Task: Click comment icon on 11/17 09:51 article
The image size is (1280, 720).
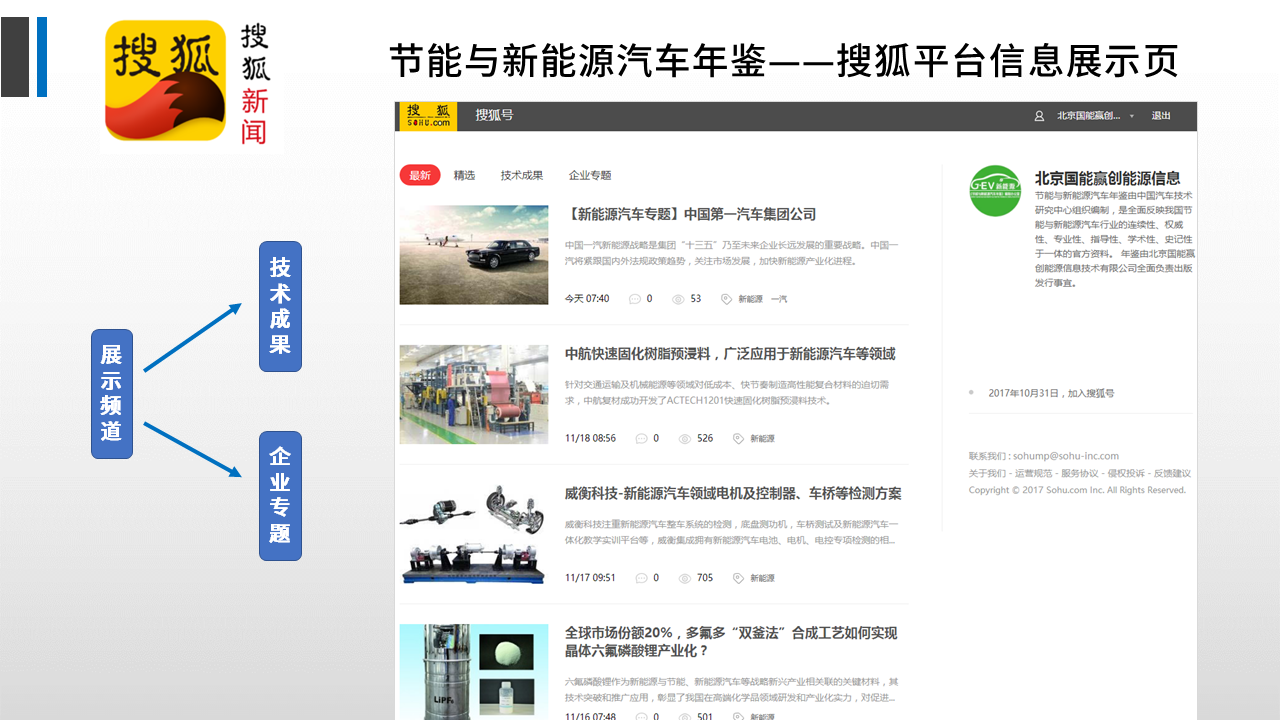Action: coord(641,578)
